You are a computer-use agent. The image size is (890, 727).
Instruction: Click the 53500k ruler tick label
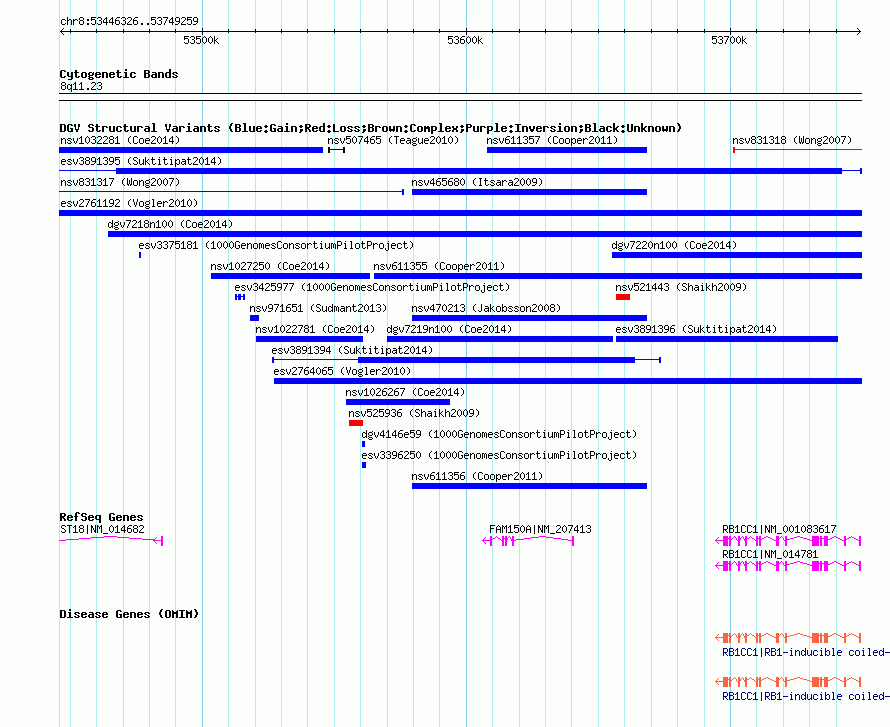click(x=201, y=40)
